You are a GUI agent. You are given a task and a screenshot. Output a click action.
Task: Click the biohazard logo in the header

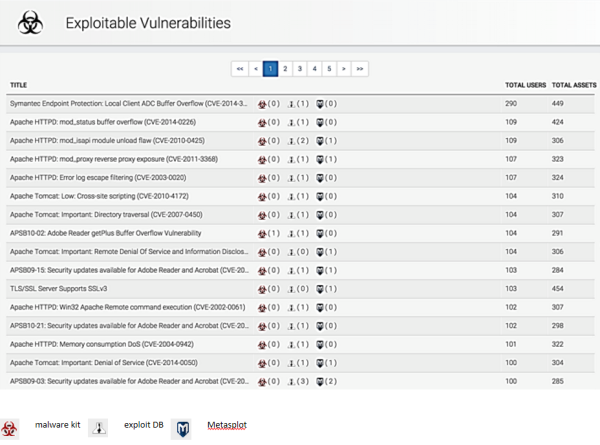35,23
